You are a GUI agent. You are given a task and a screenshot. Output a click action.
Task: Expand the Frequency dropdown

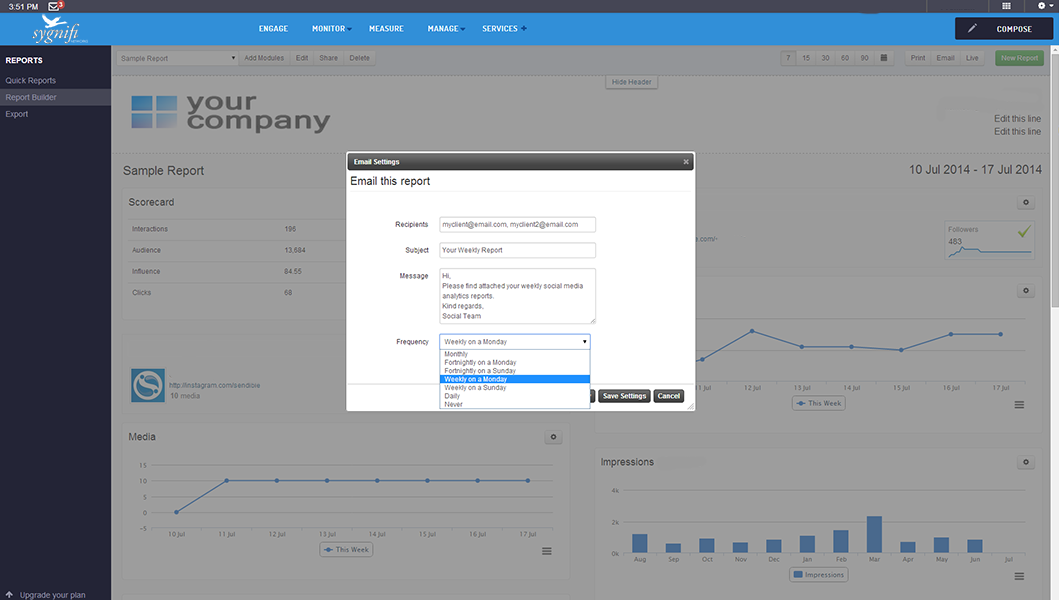515,342
